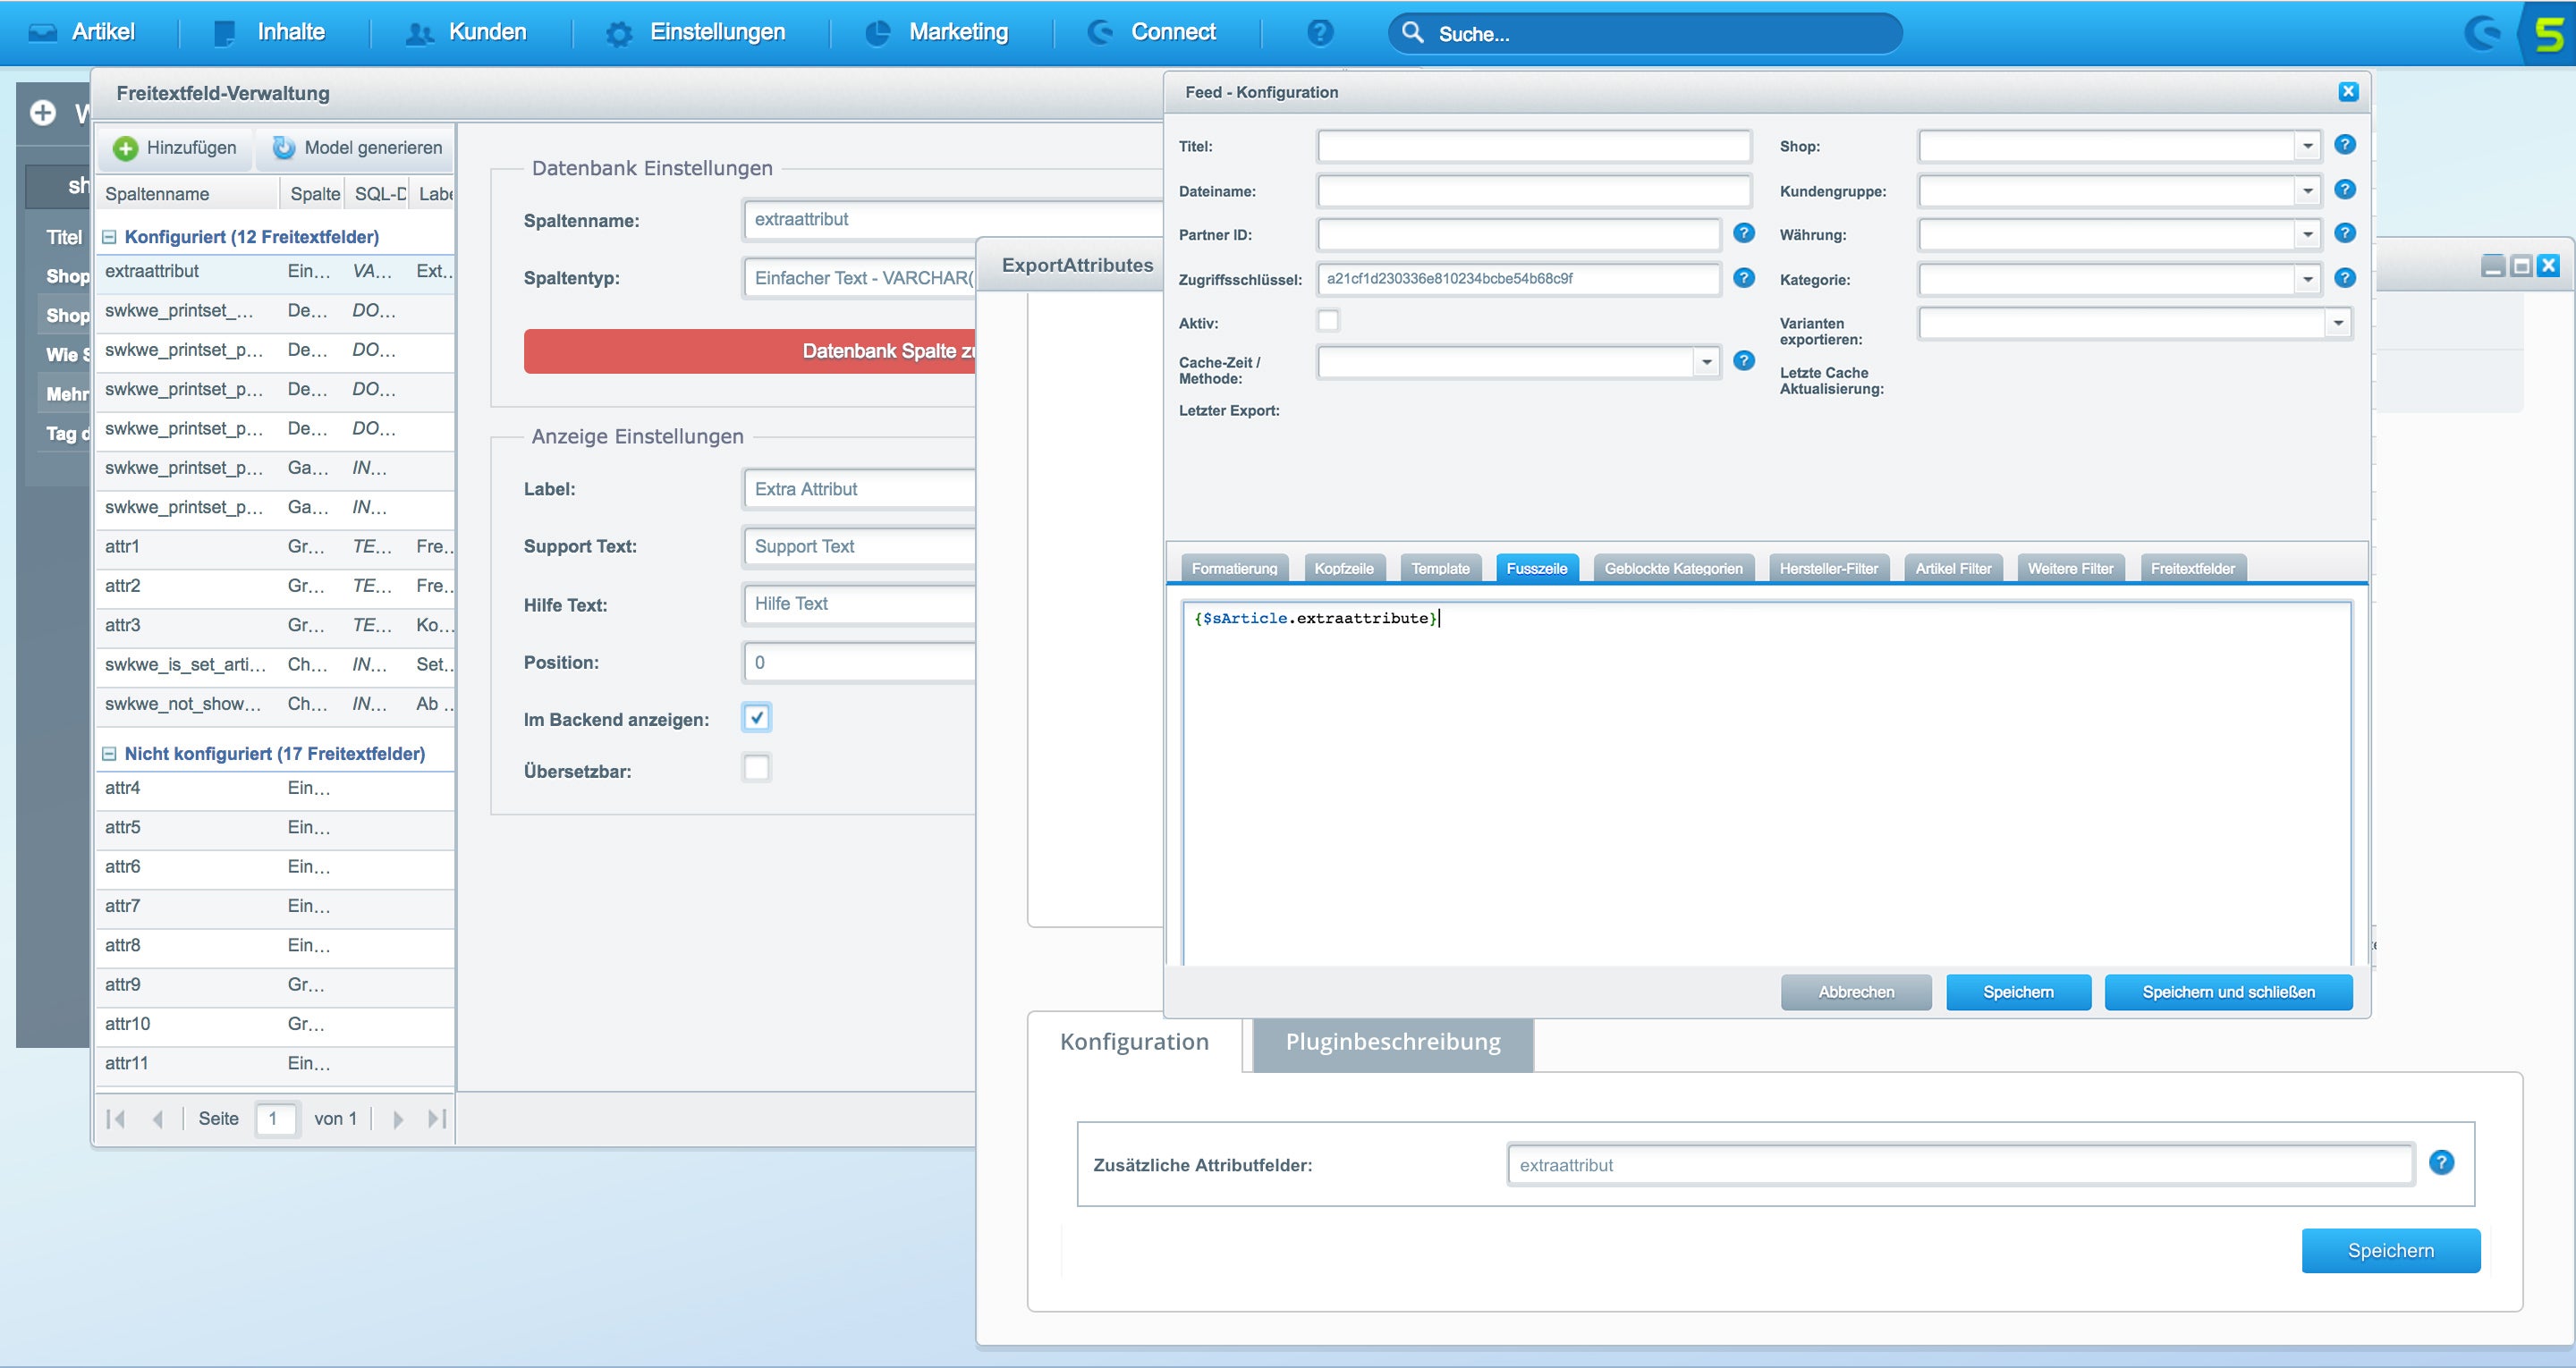Open the Inhalte menu

270,32
